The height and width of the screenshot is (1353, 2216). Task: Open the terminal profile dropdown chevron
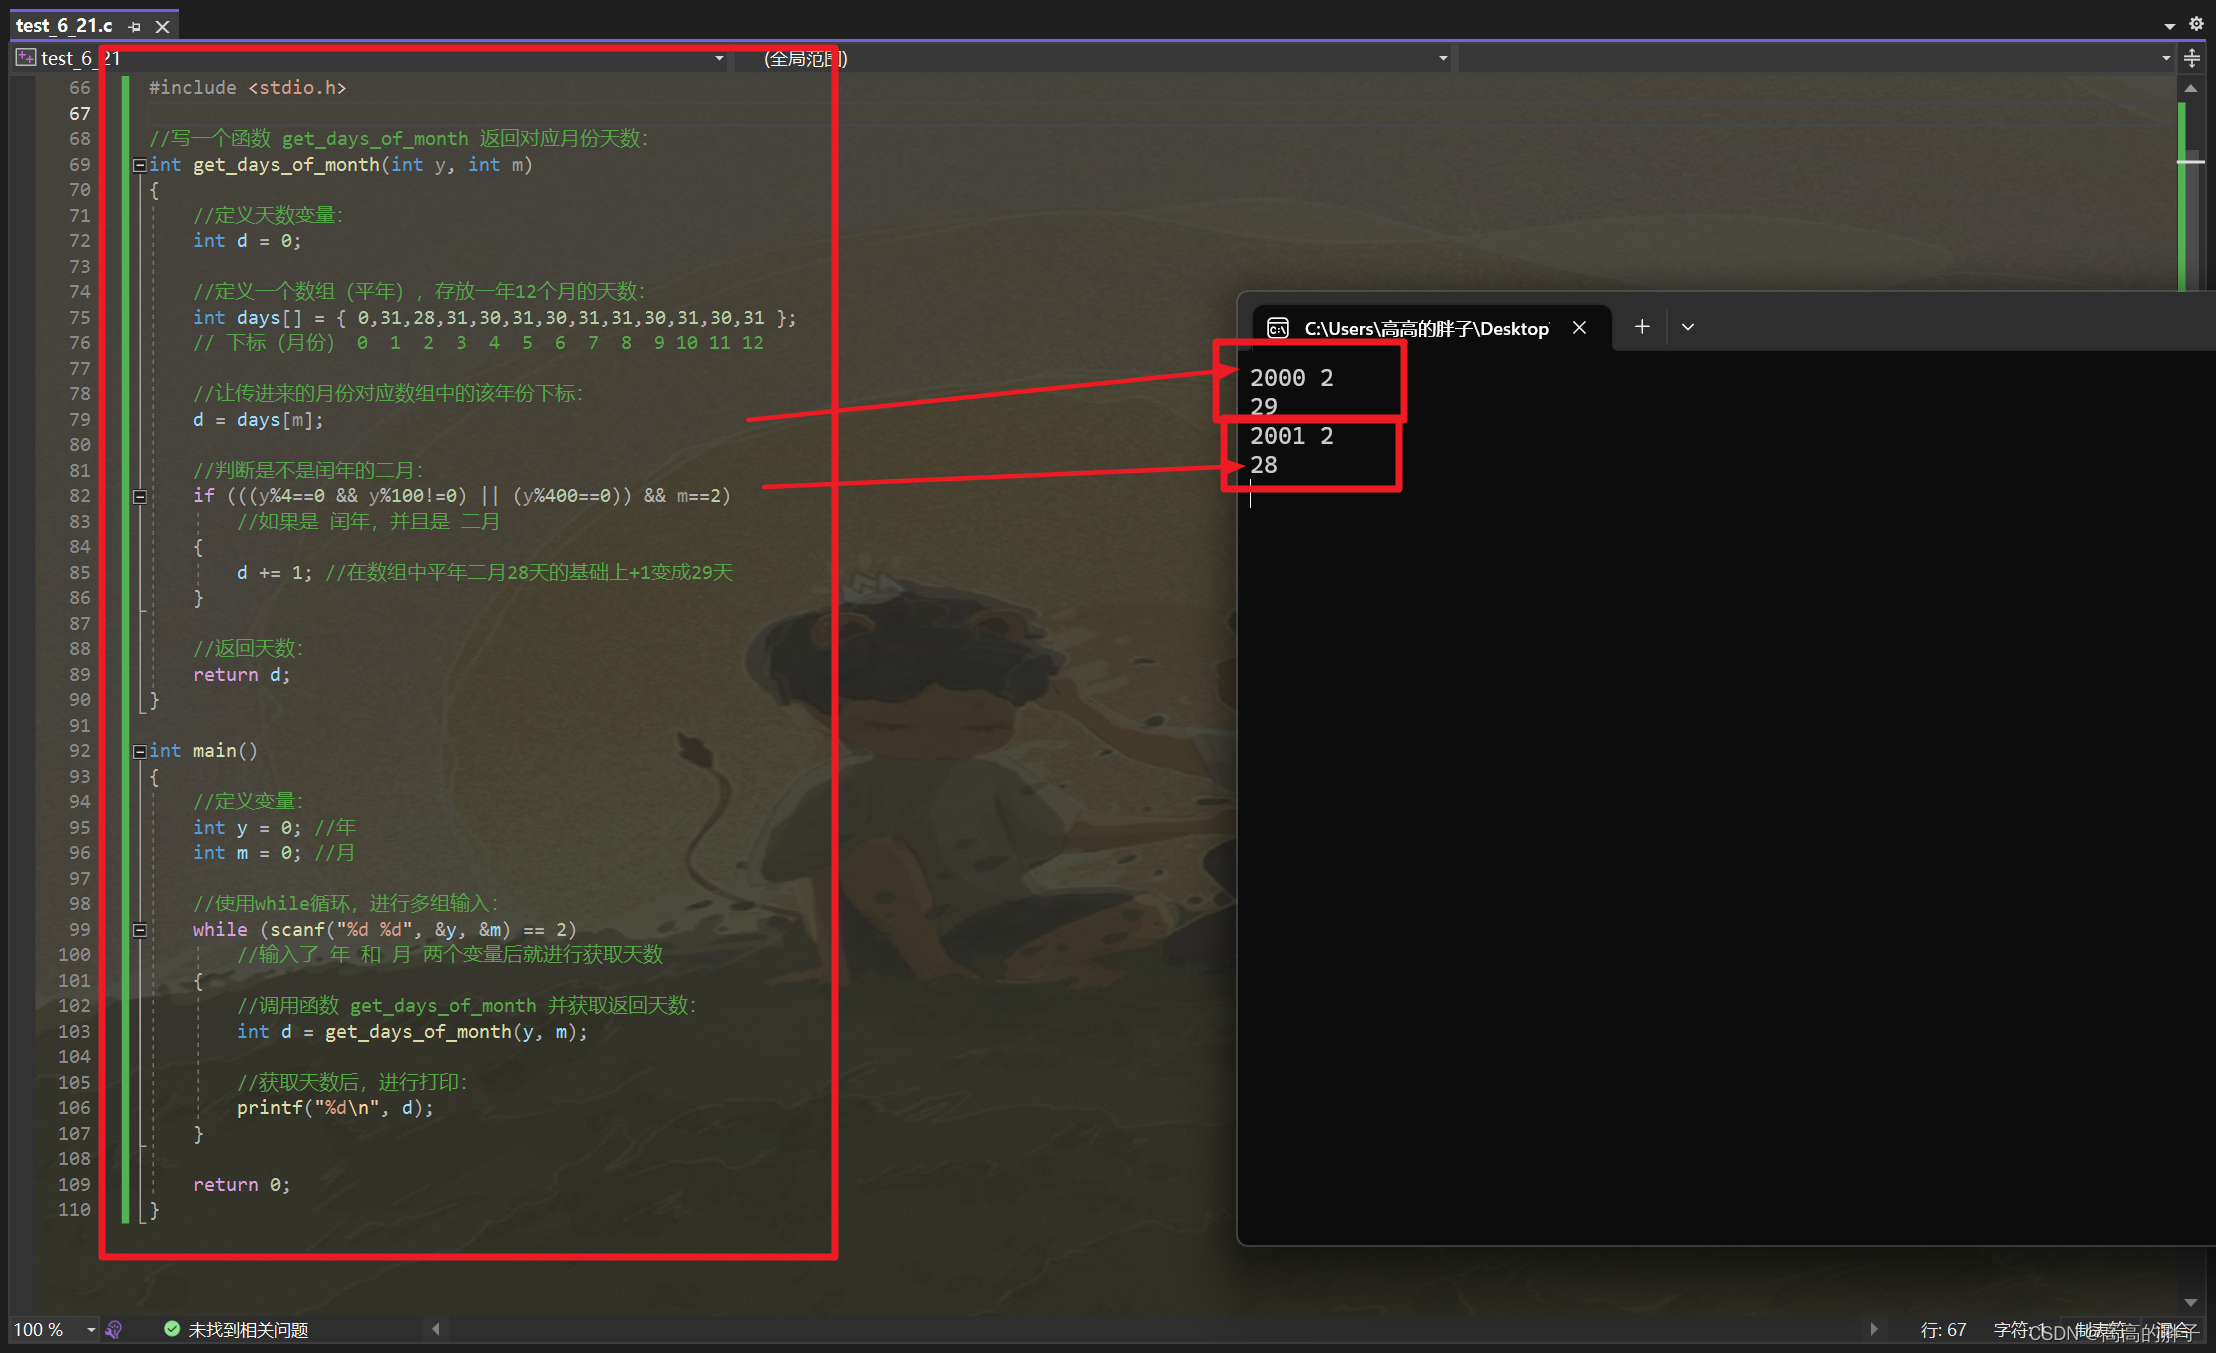tap(1688, 327)
